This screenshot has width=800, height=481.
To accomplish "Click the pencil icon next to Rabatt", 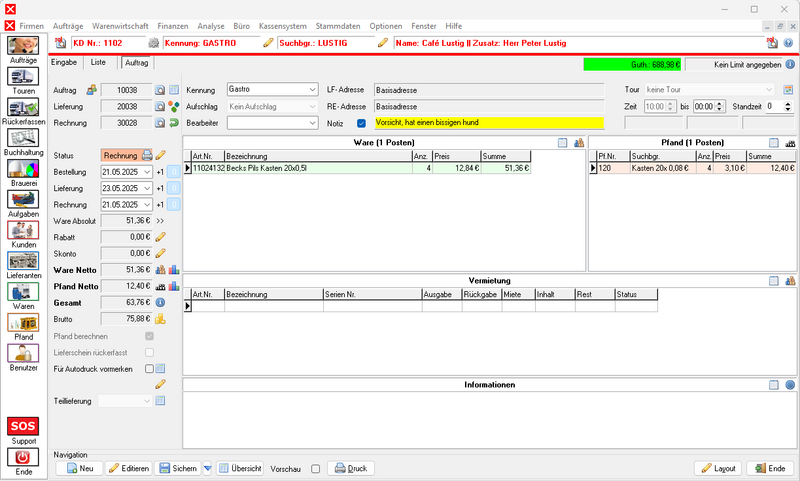I will click(160, 236).
